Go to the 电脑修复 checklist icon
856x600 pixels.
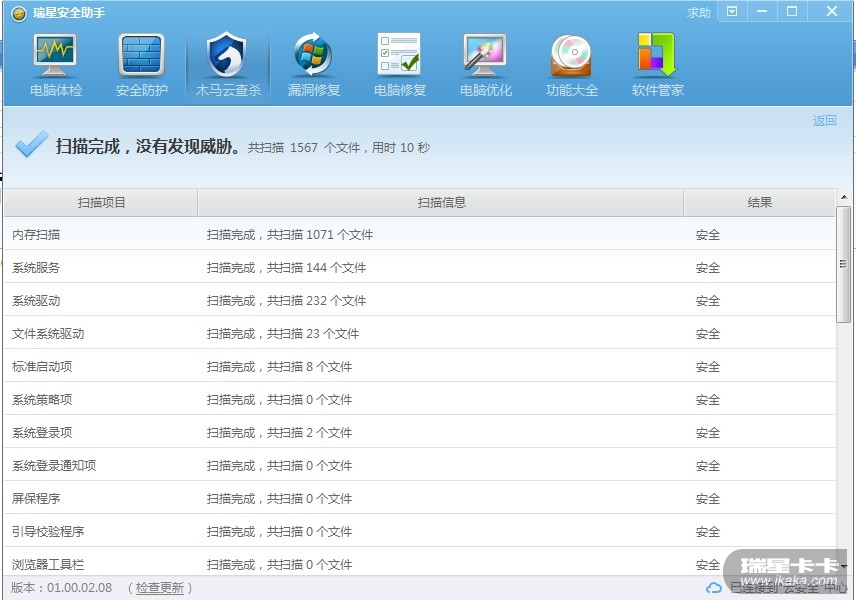(400, 64)
